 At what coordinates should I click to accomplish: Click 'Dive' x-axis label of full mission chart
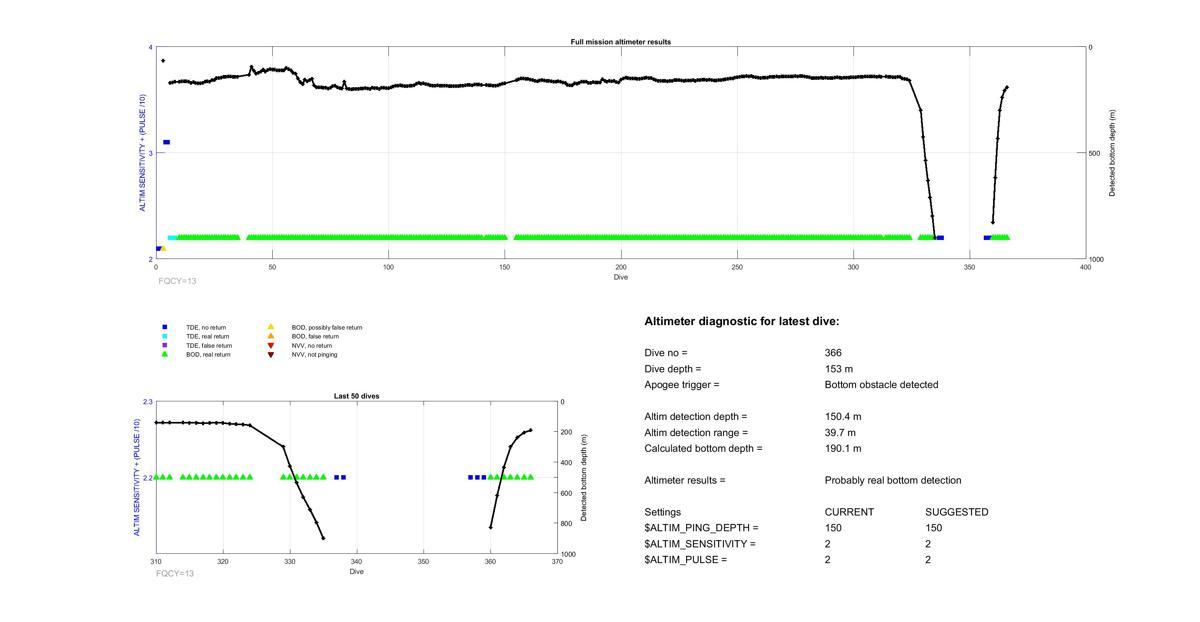(621, 277)
